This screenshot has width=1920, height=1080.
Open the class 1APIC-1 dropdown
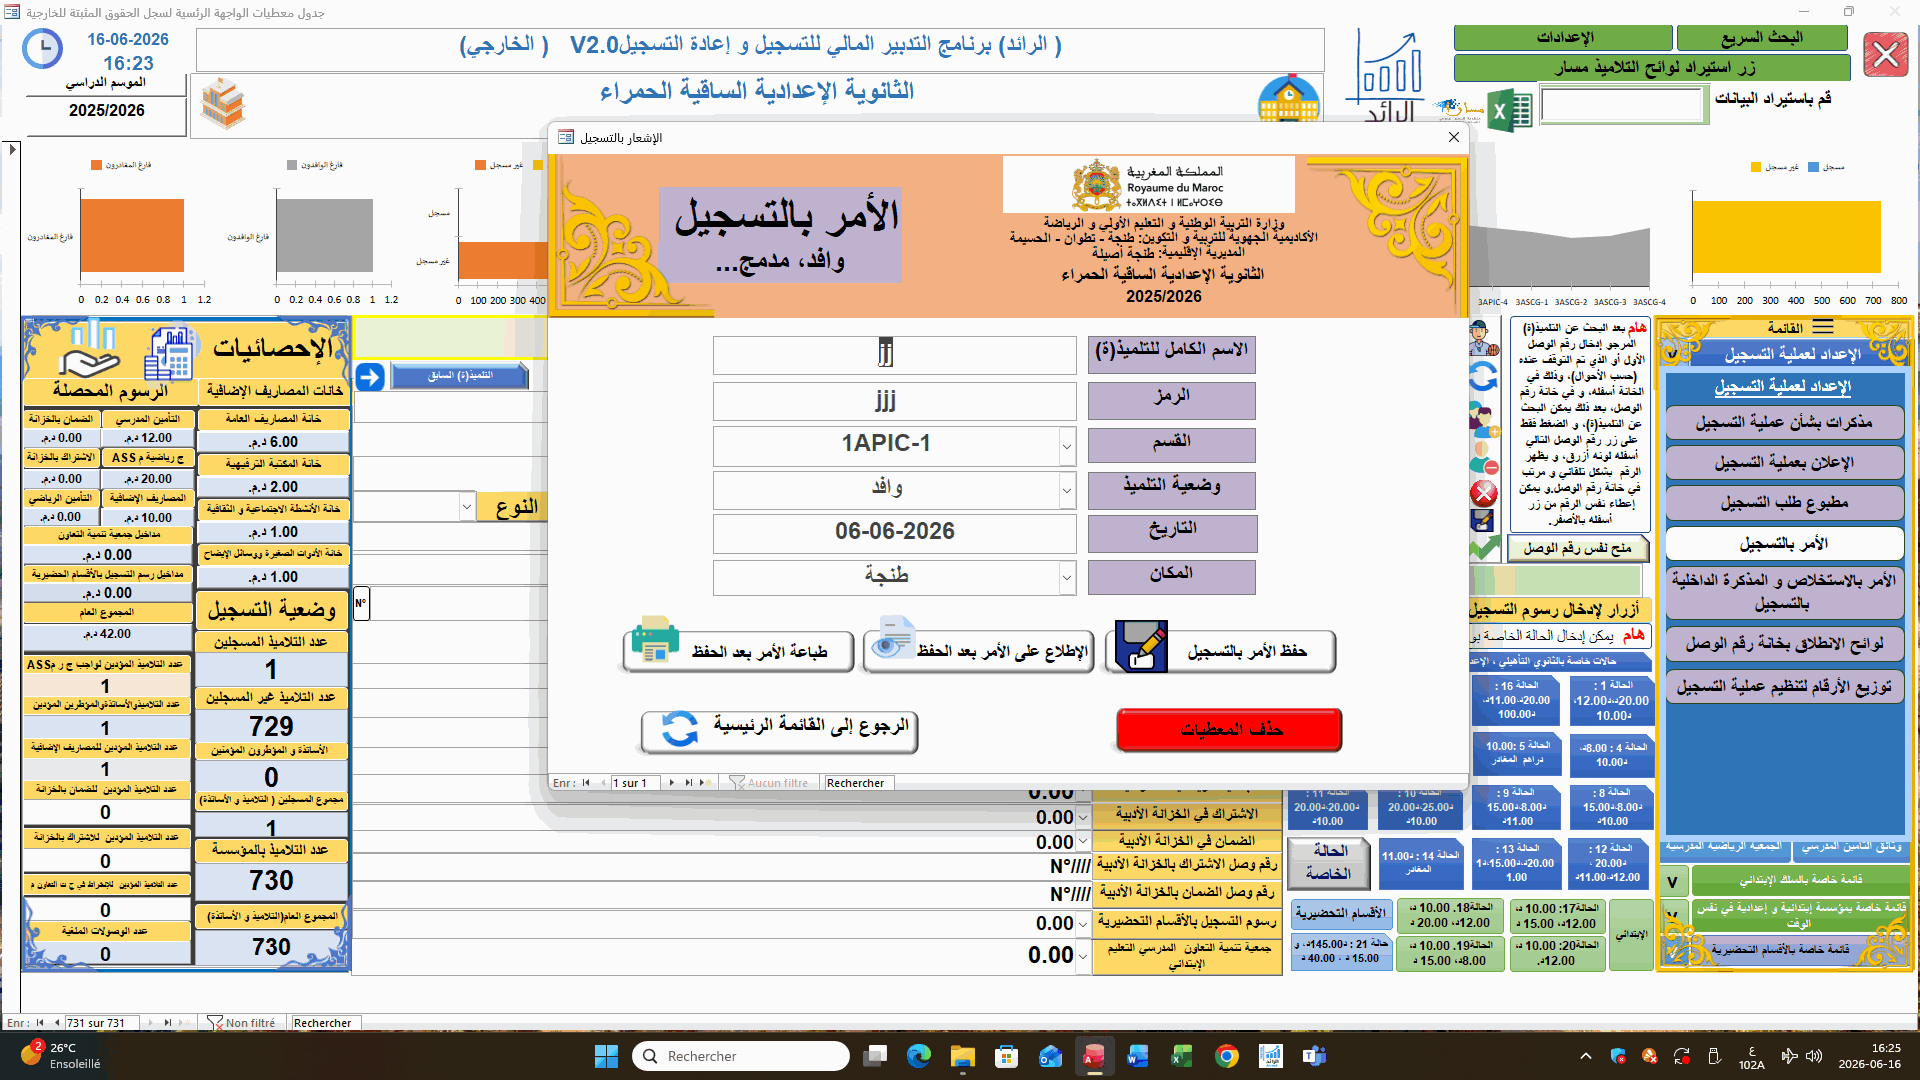tap(1067, 446)
